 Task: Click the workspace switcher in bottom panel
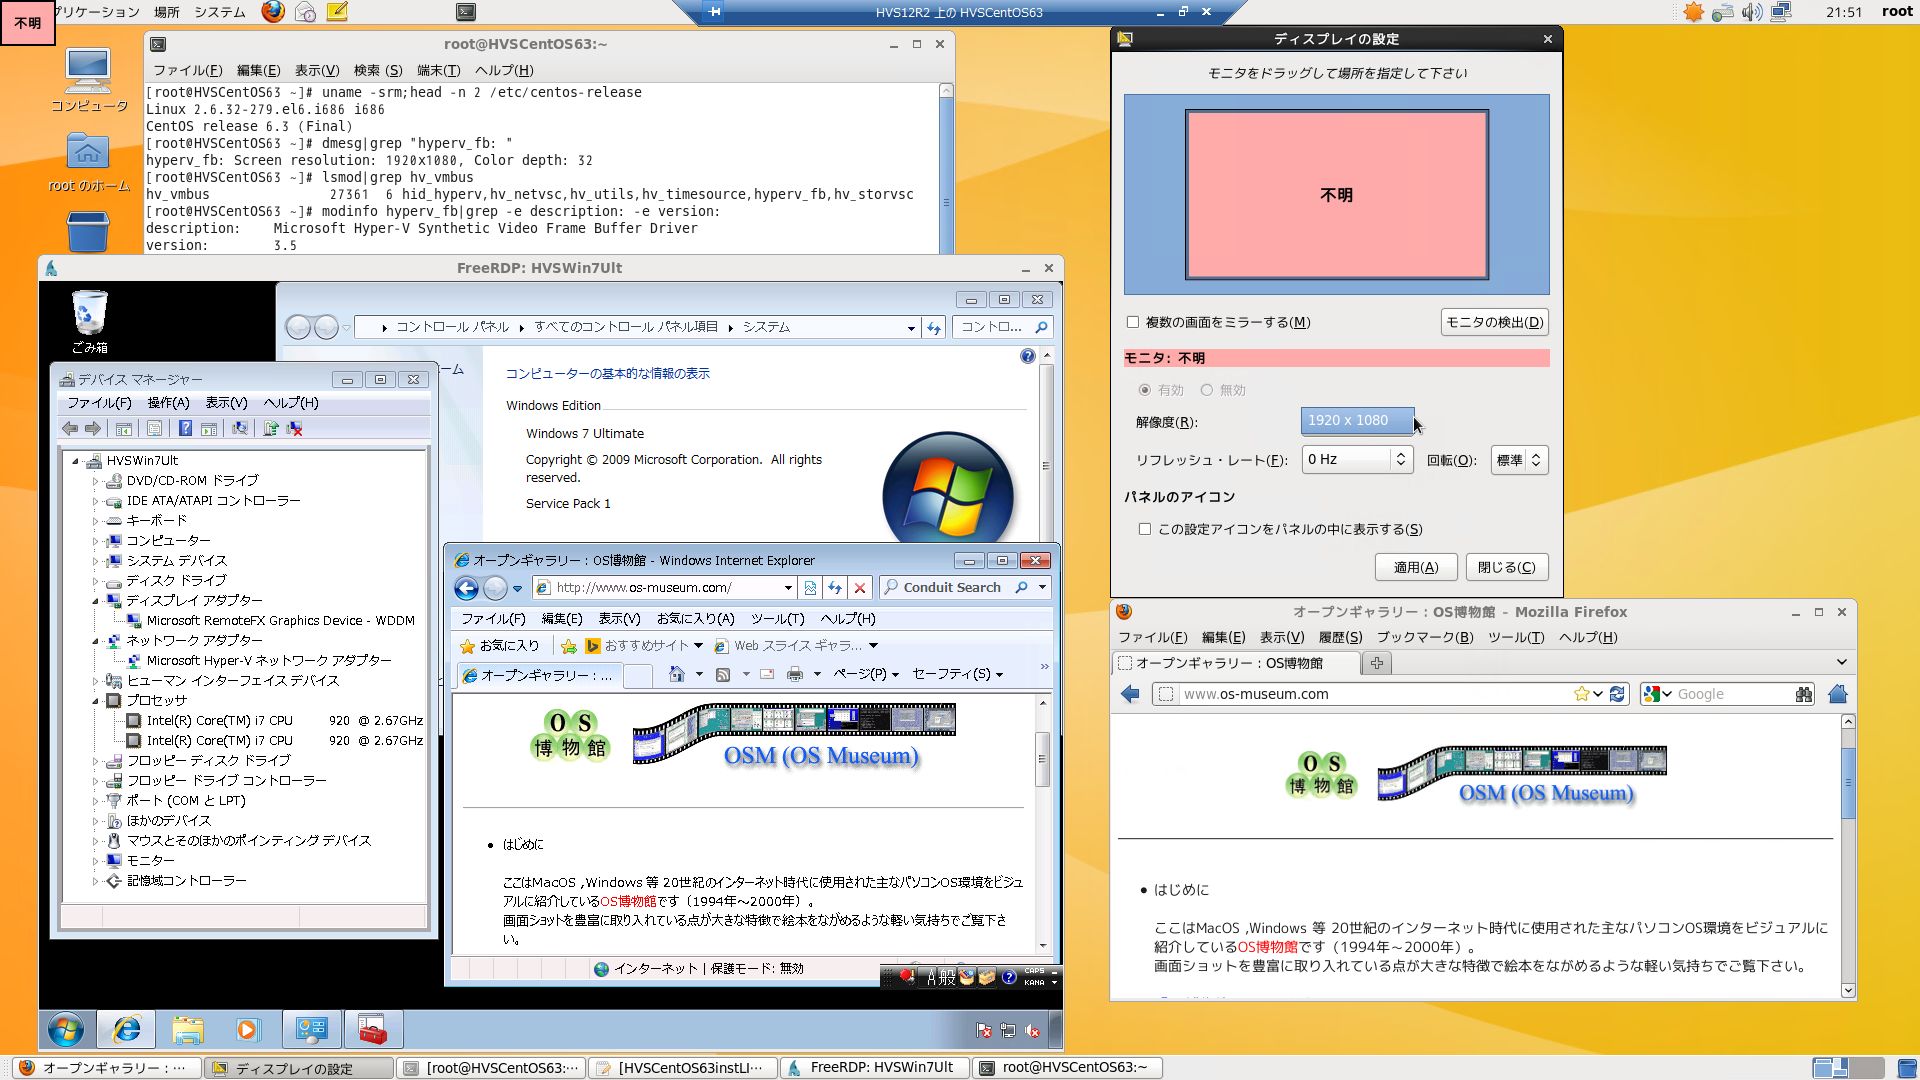1848,1068
